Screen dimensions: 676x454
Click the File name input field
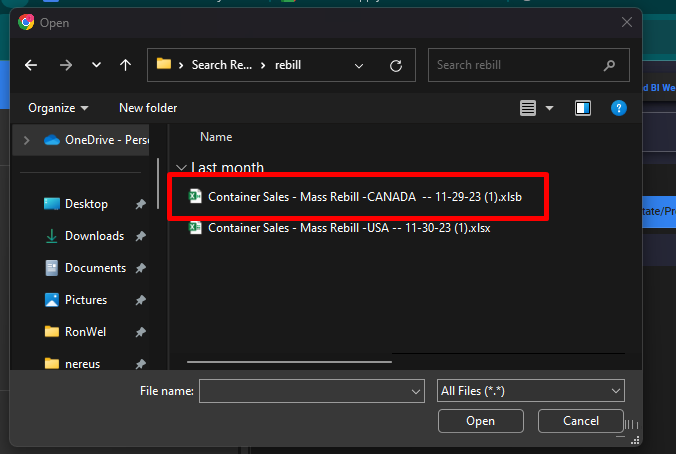310,390
